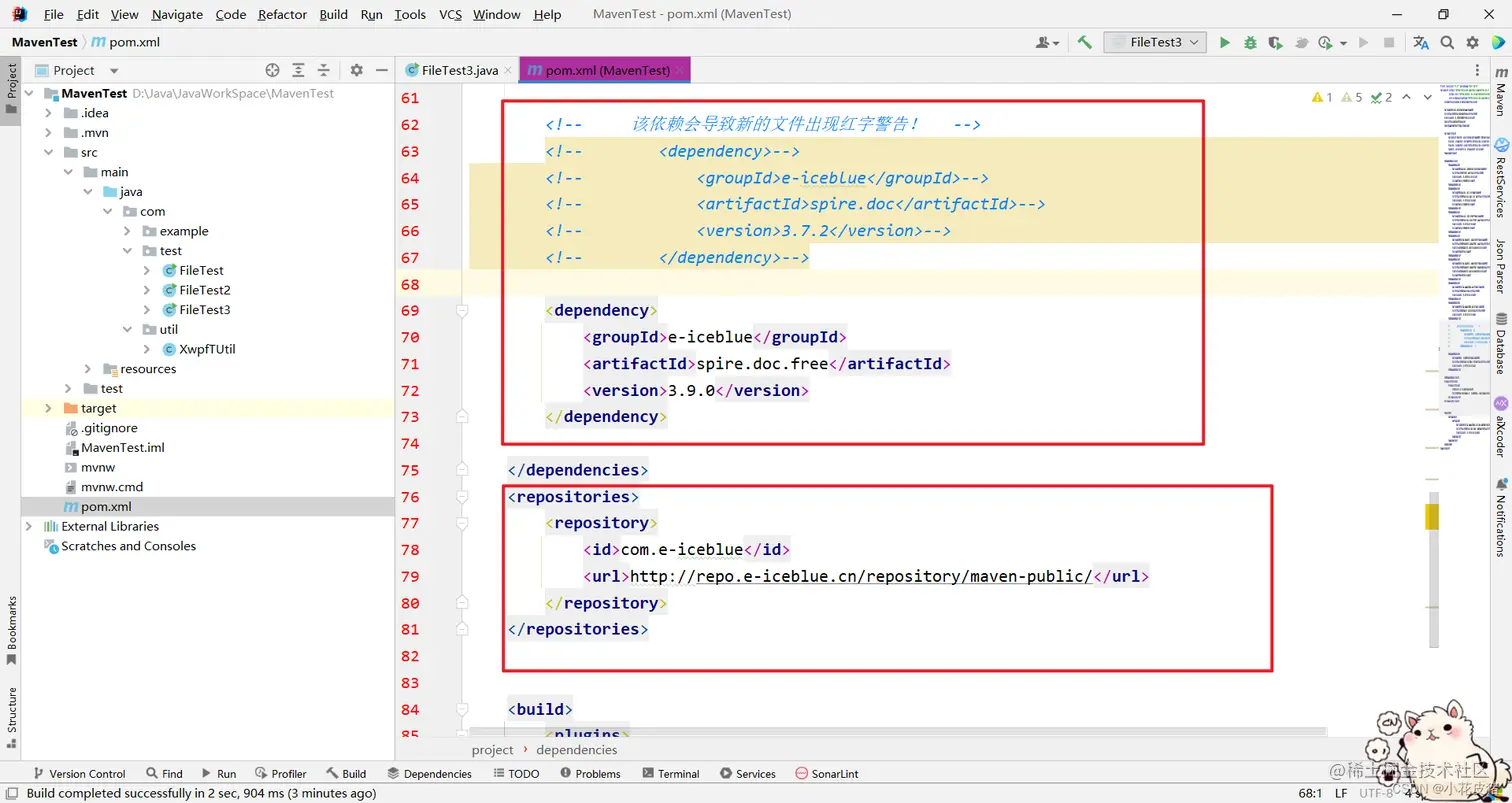This screenshot has width=1512, height=803.
Task: Select XwpfTUtil class in tree
Action: tap(207, 349)
